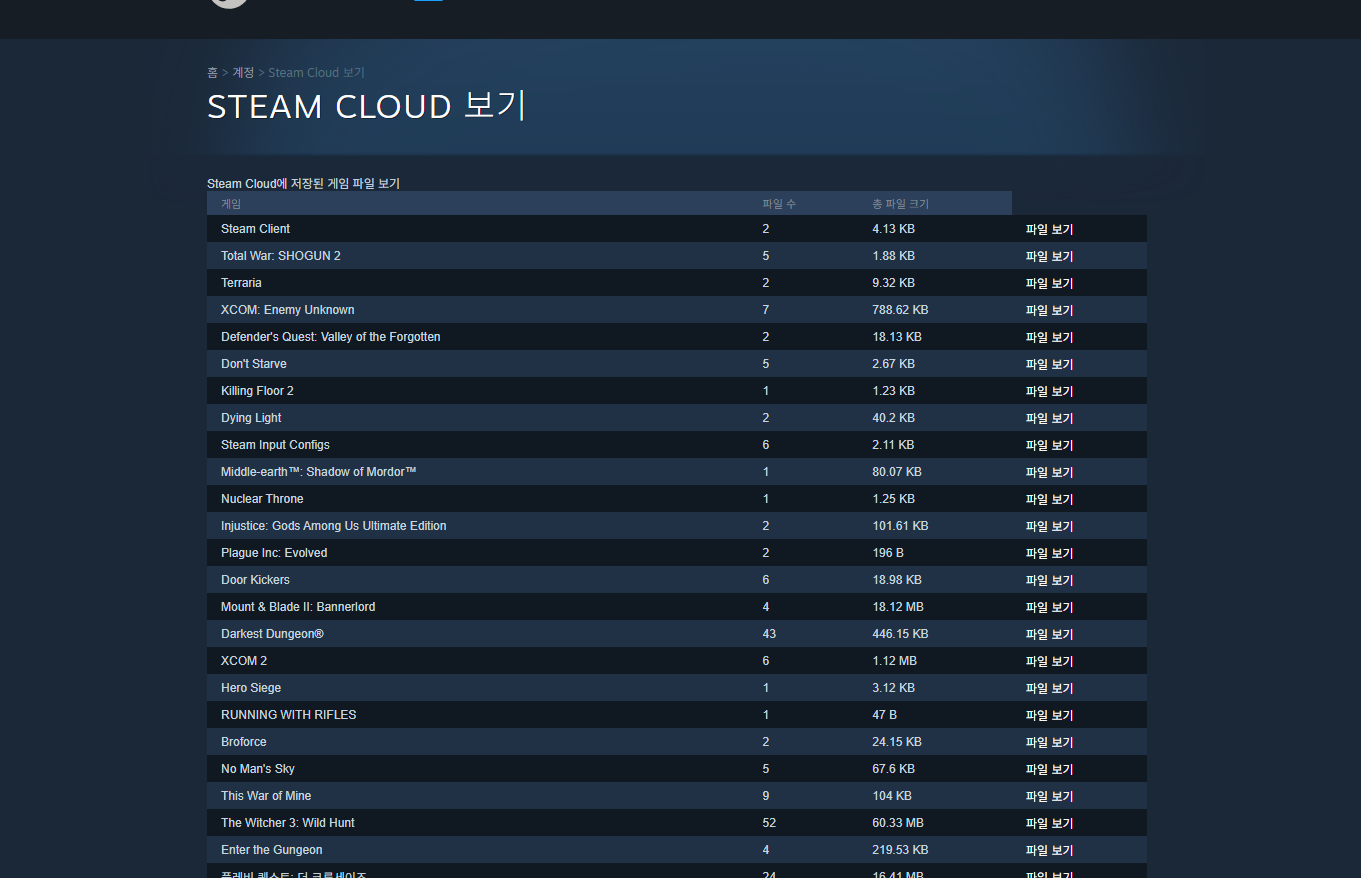The height and width of the screenshot is (878, 1361).
Task: Click the game name Mount & Blade II: Bannerlord
Action: 298,607
